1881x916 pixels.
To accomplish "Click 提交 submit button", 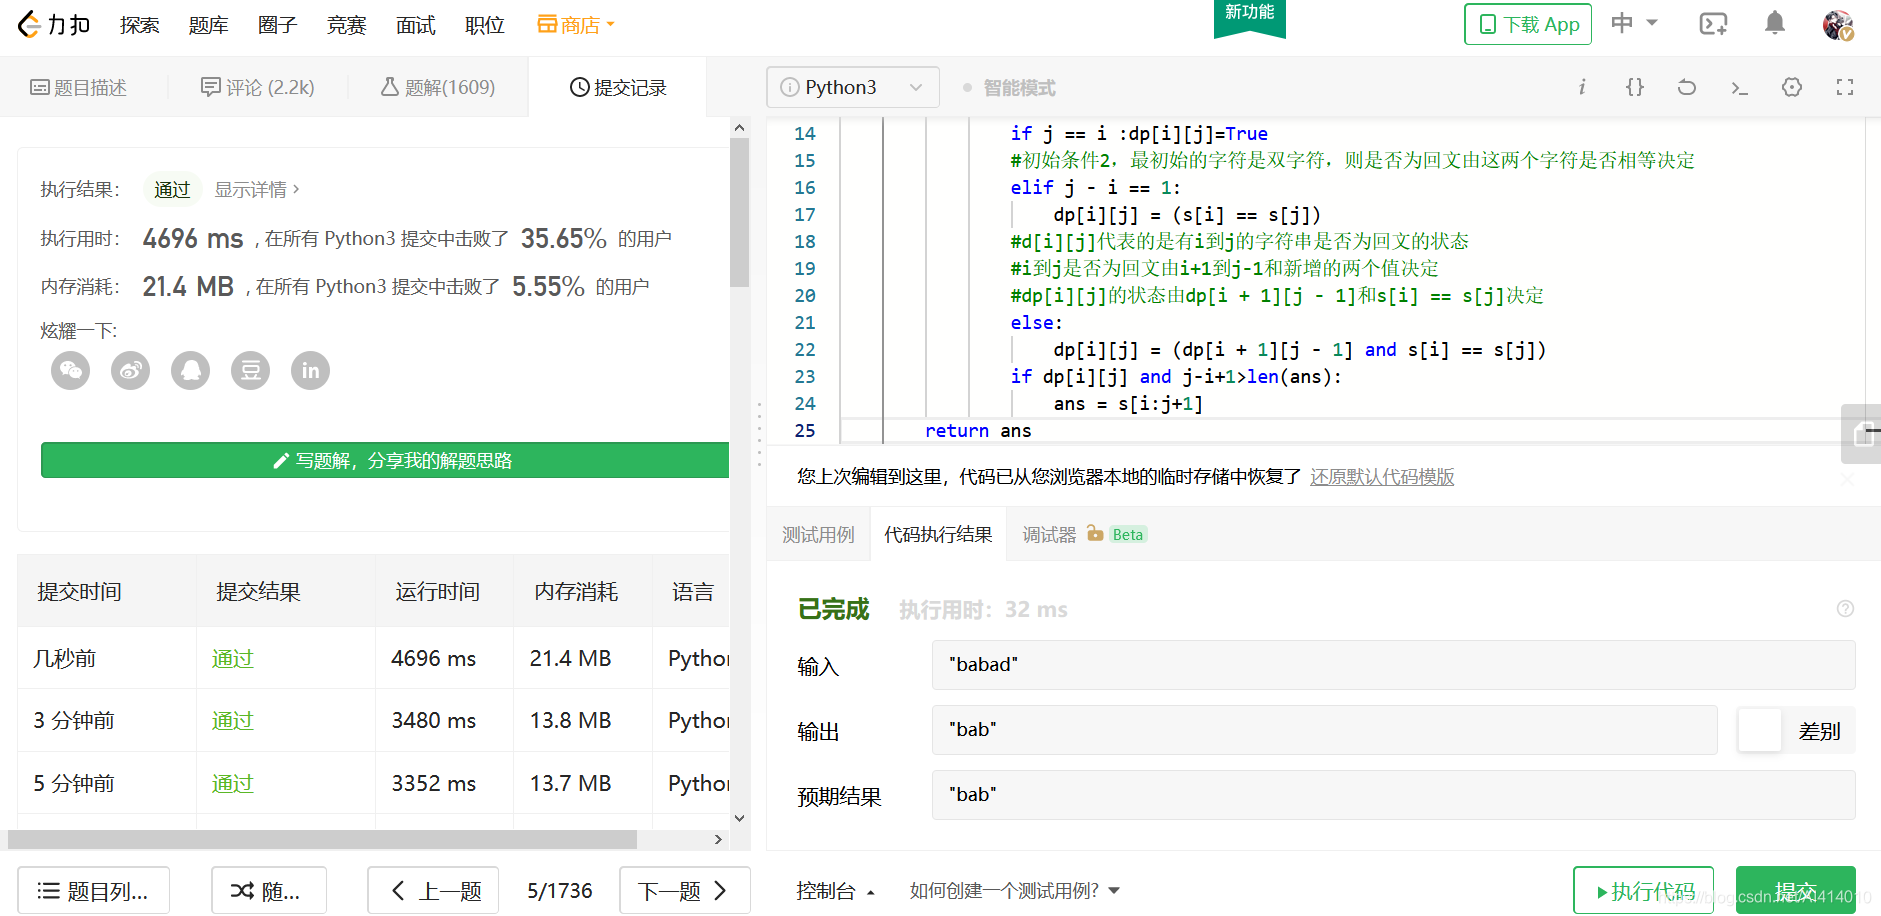I will [x=1795, y=890].
